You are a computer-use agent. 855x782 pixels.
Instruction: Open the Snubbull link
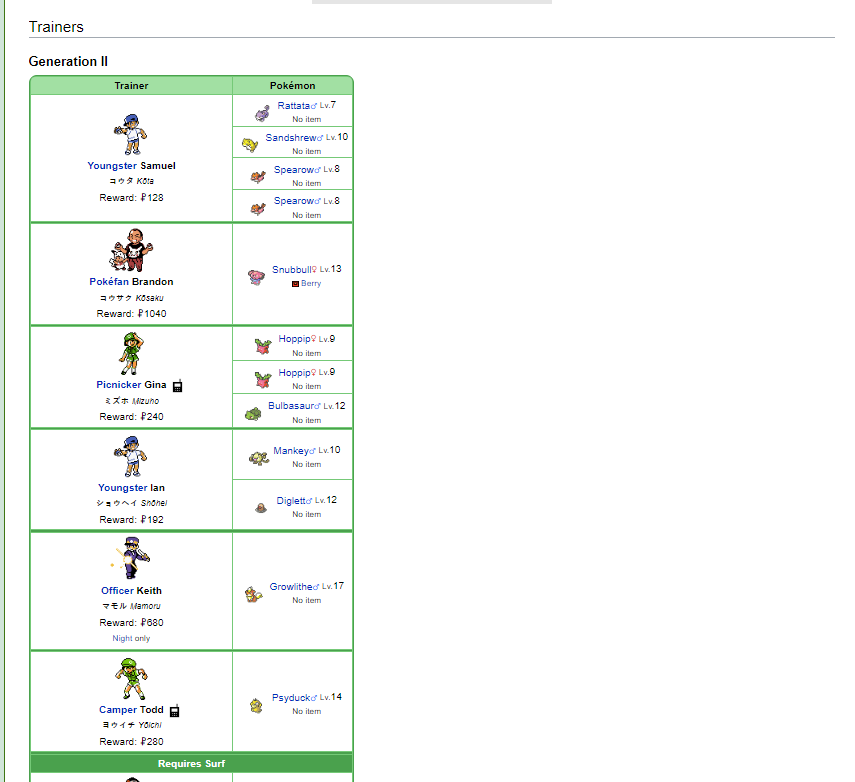click(x=292, y=270)
